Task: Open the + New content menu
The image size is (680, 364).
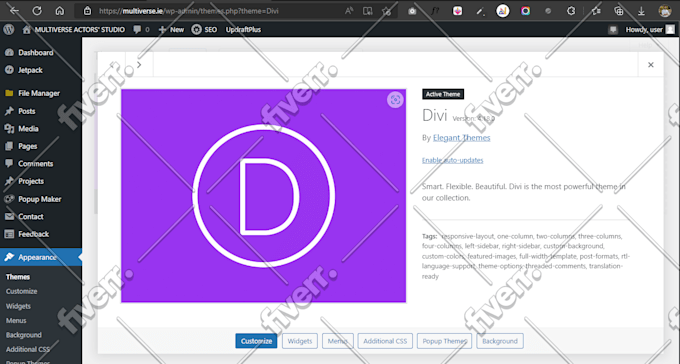Action: pos(171,30)
